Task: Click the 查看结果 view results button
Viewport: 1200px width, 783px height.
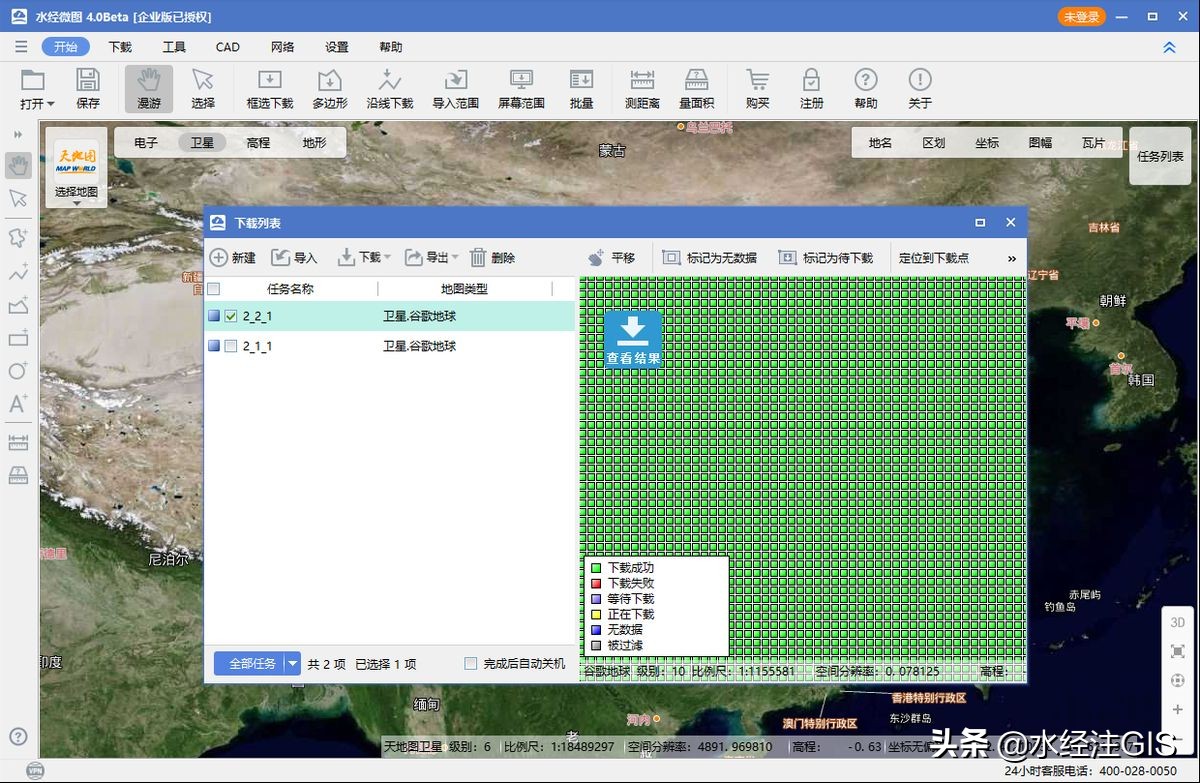Action: [633, 340]
